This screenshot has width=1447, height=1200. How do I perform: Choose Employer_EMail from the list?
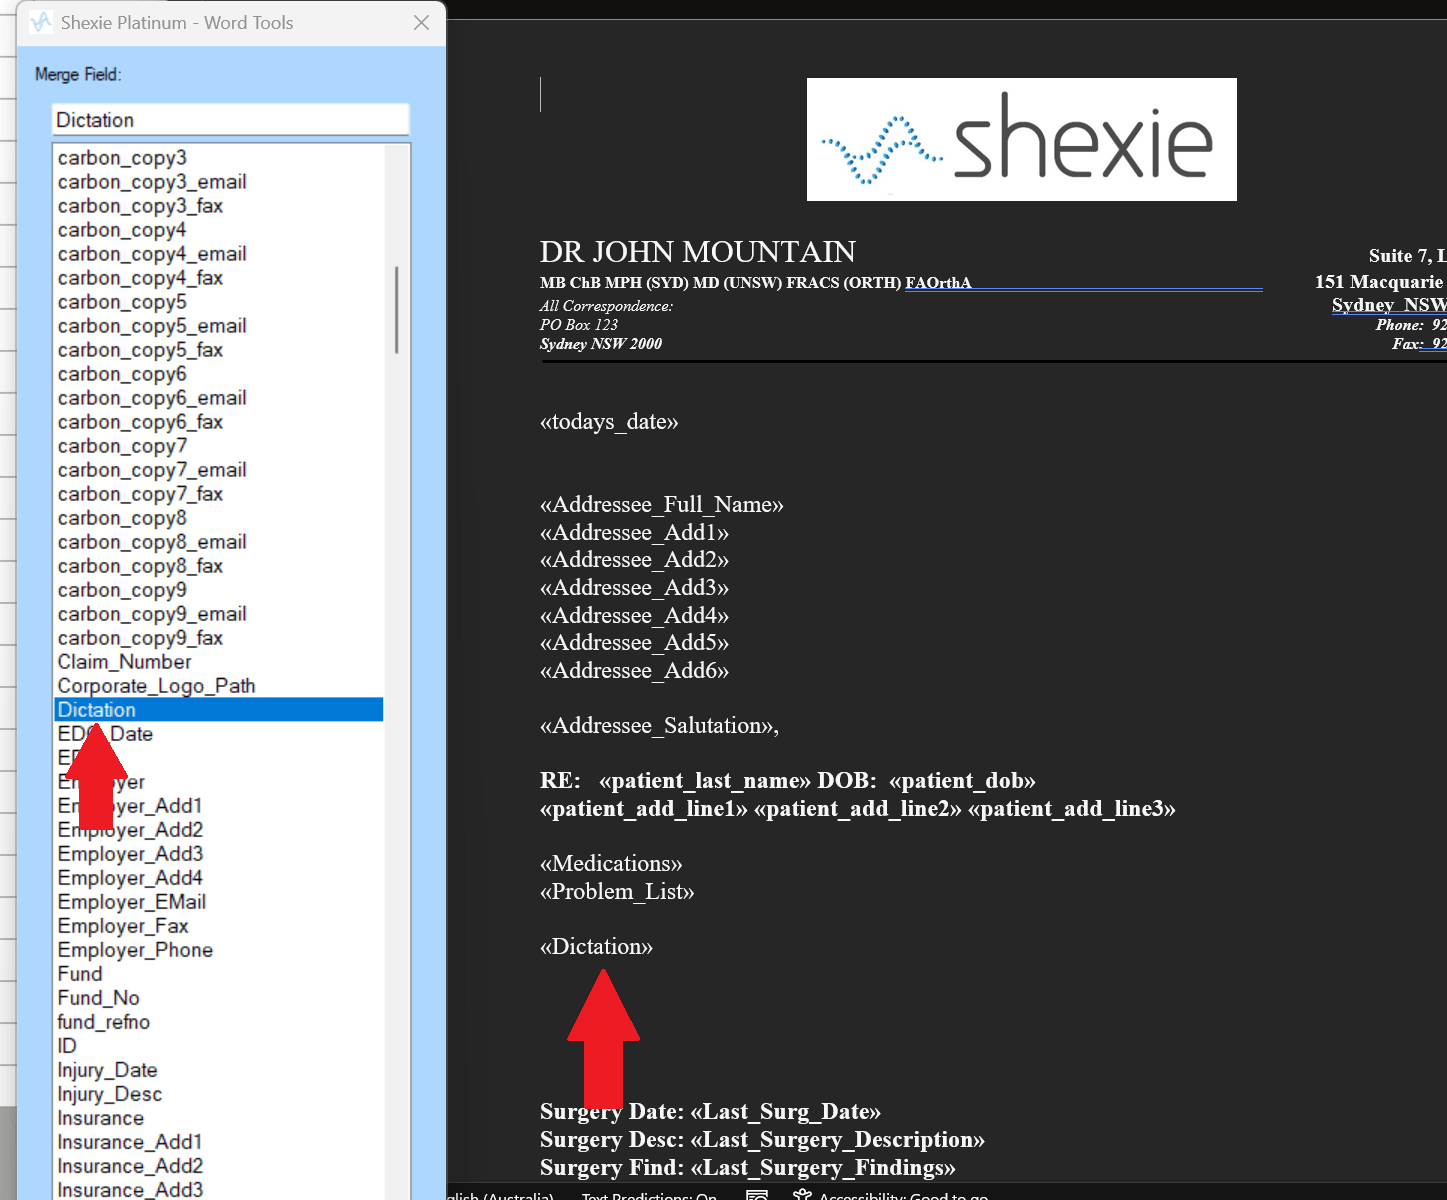[218, 902]
